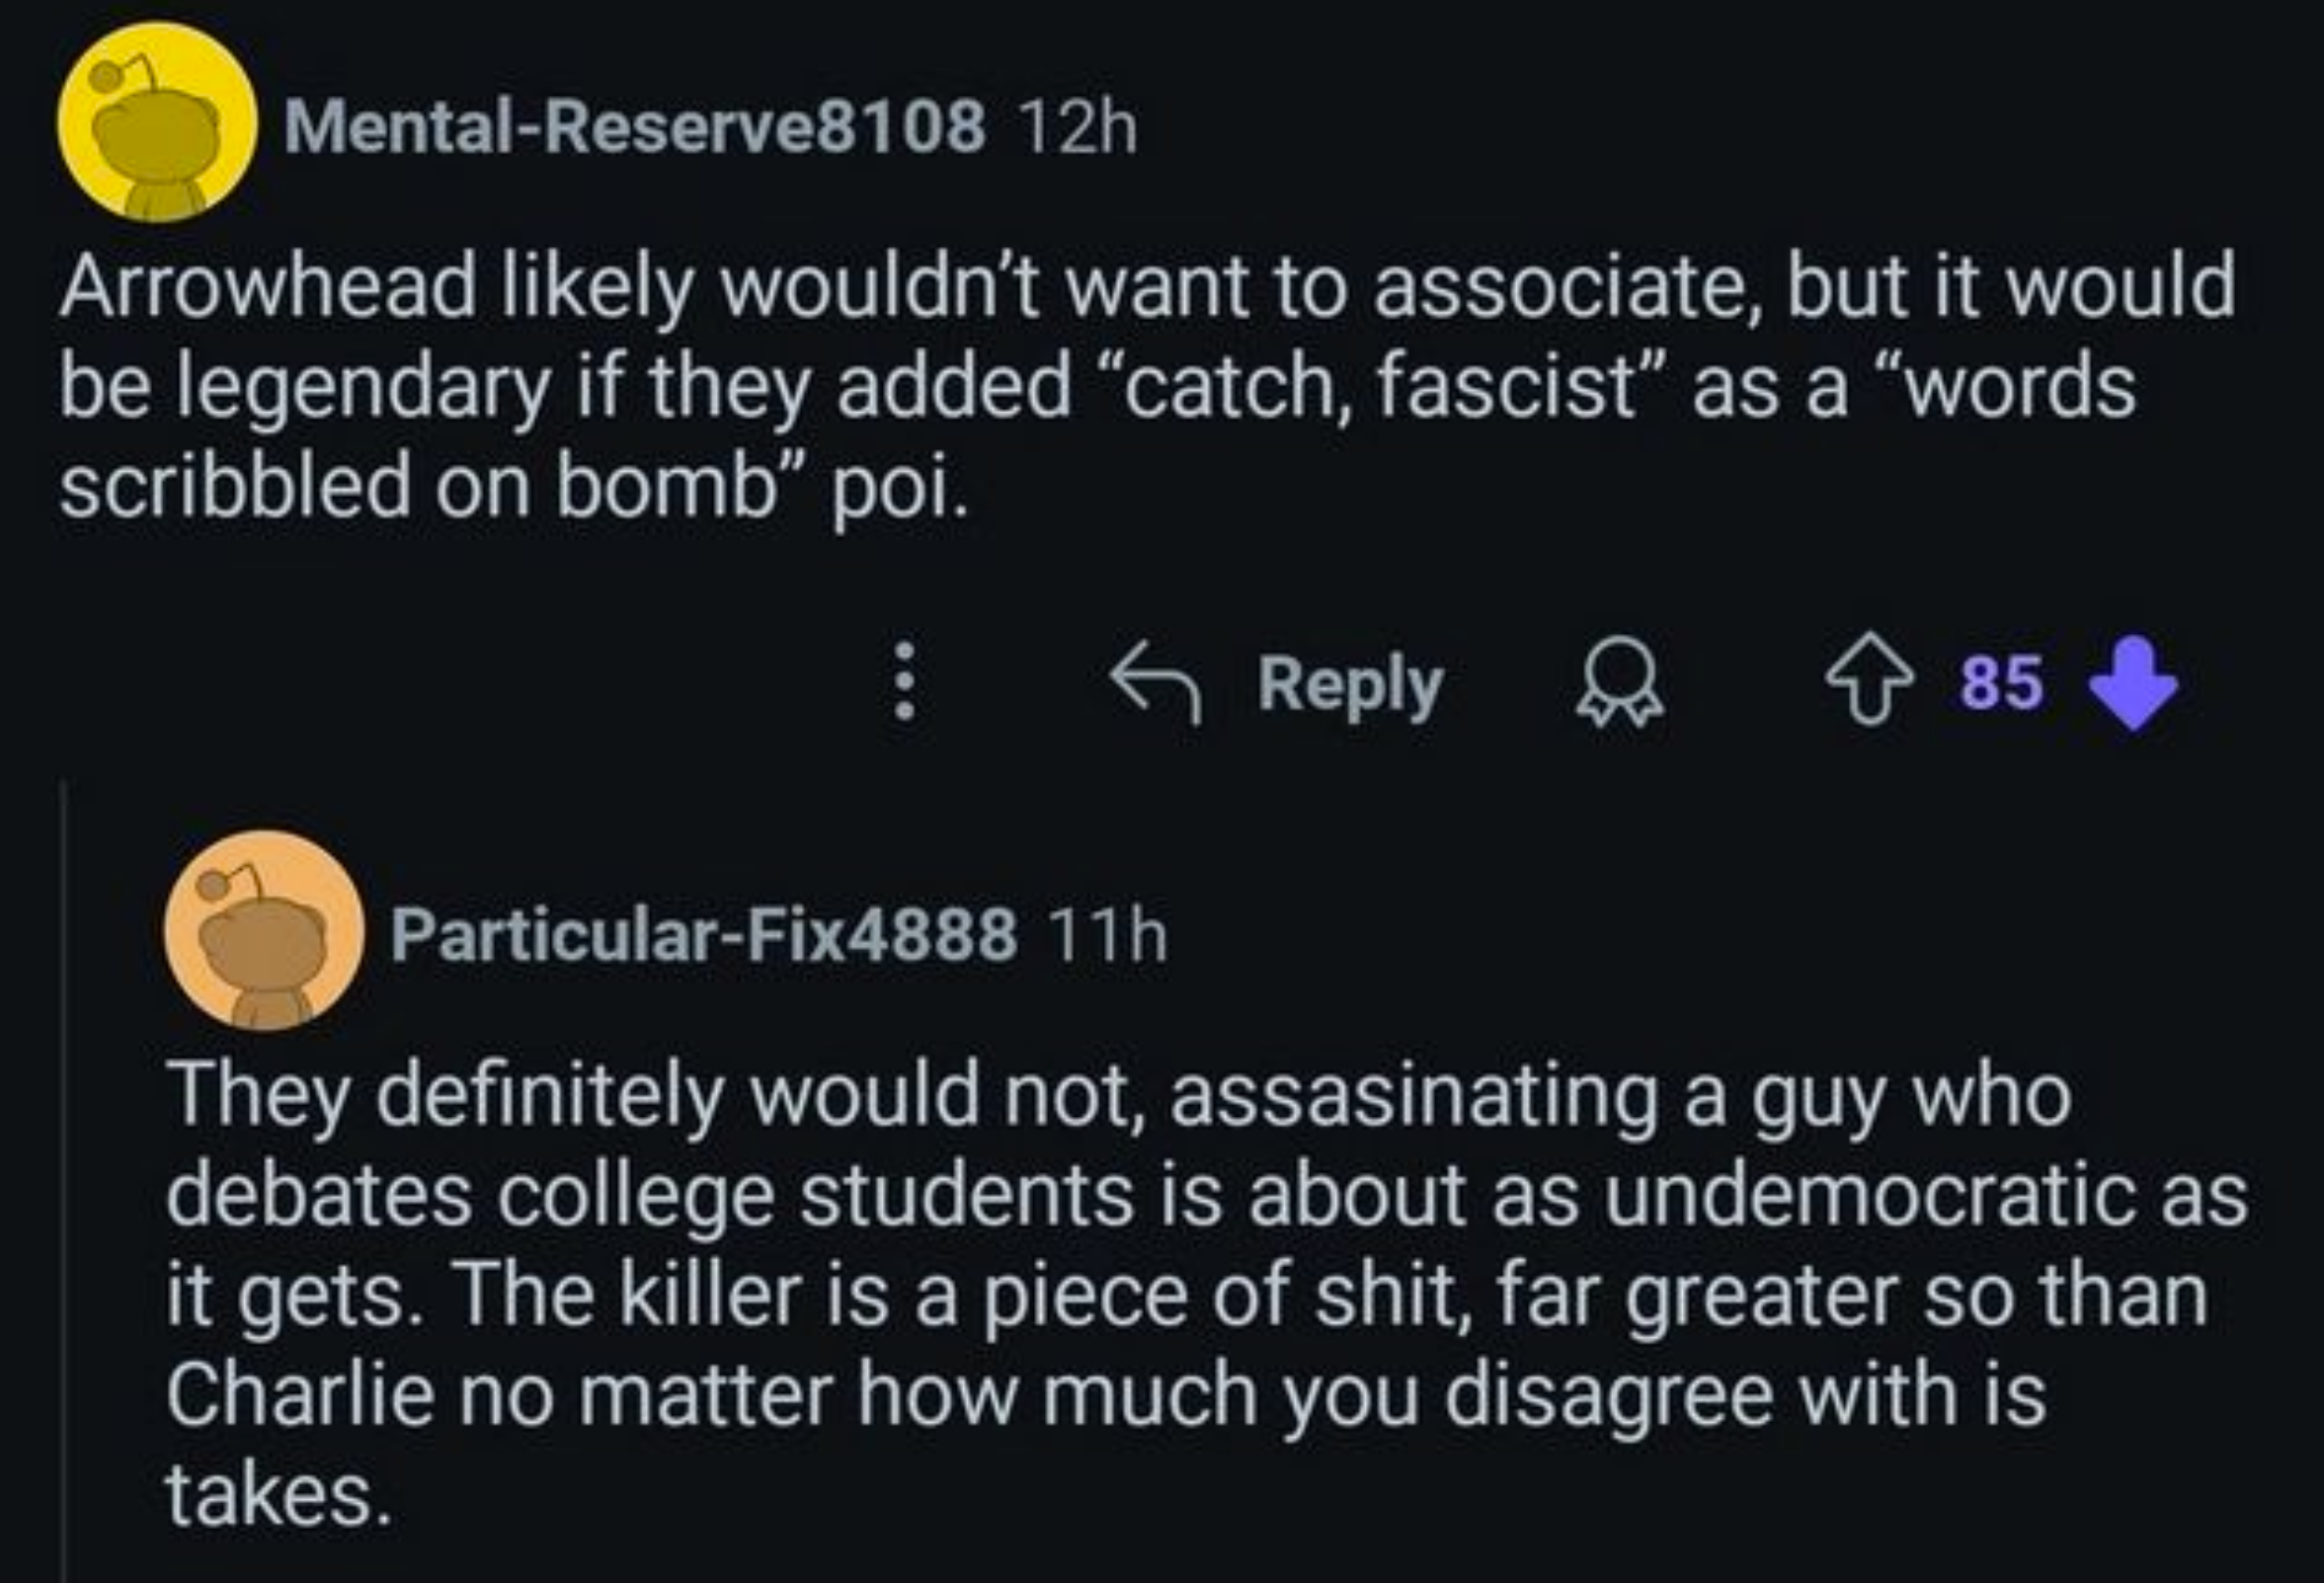2324x1583 pixels.
Task: Click the reply arrow icon
Action: point(1157,683)
